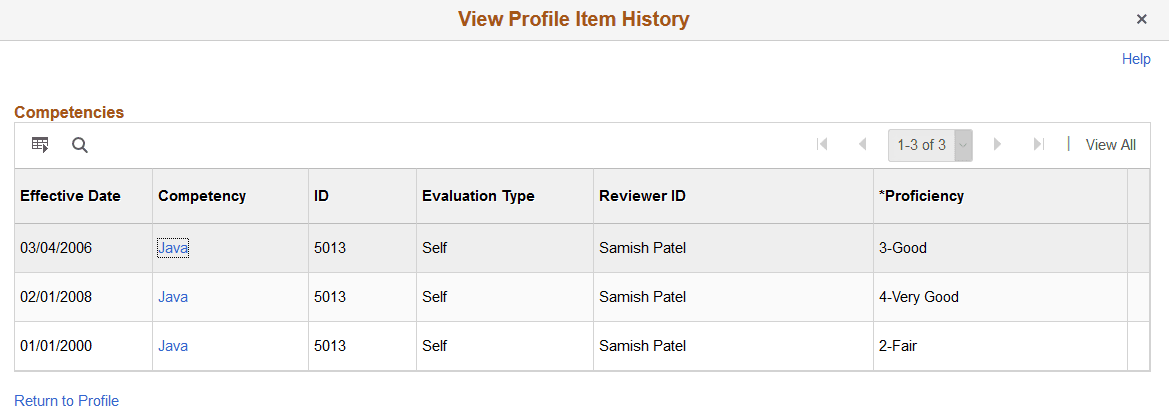Click the Find magnifier icon
This screenshot has width=1169, height=417.
(x=80, y=145)
